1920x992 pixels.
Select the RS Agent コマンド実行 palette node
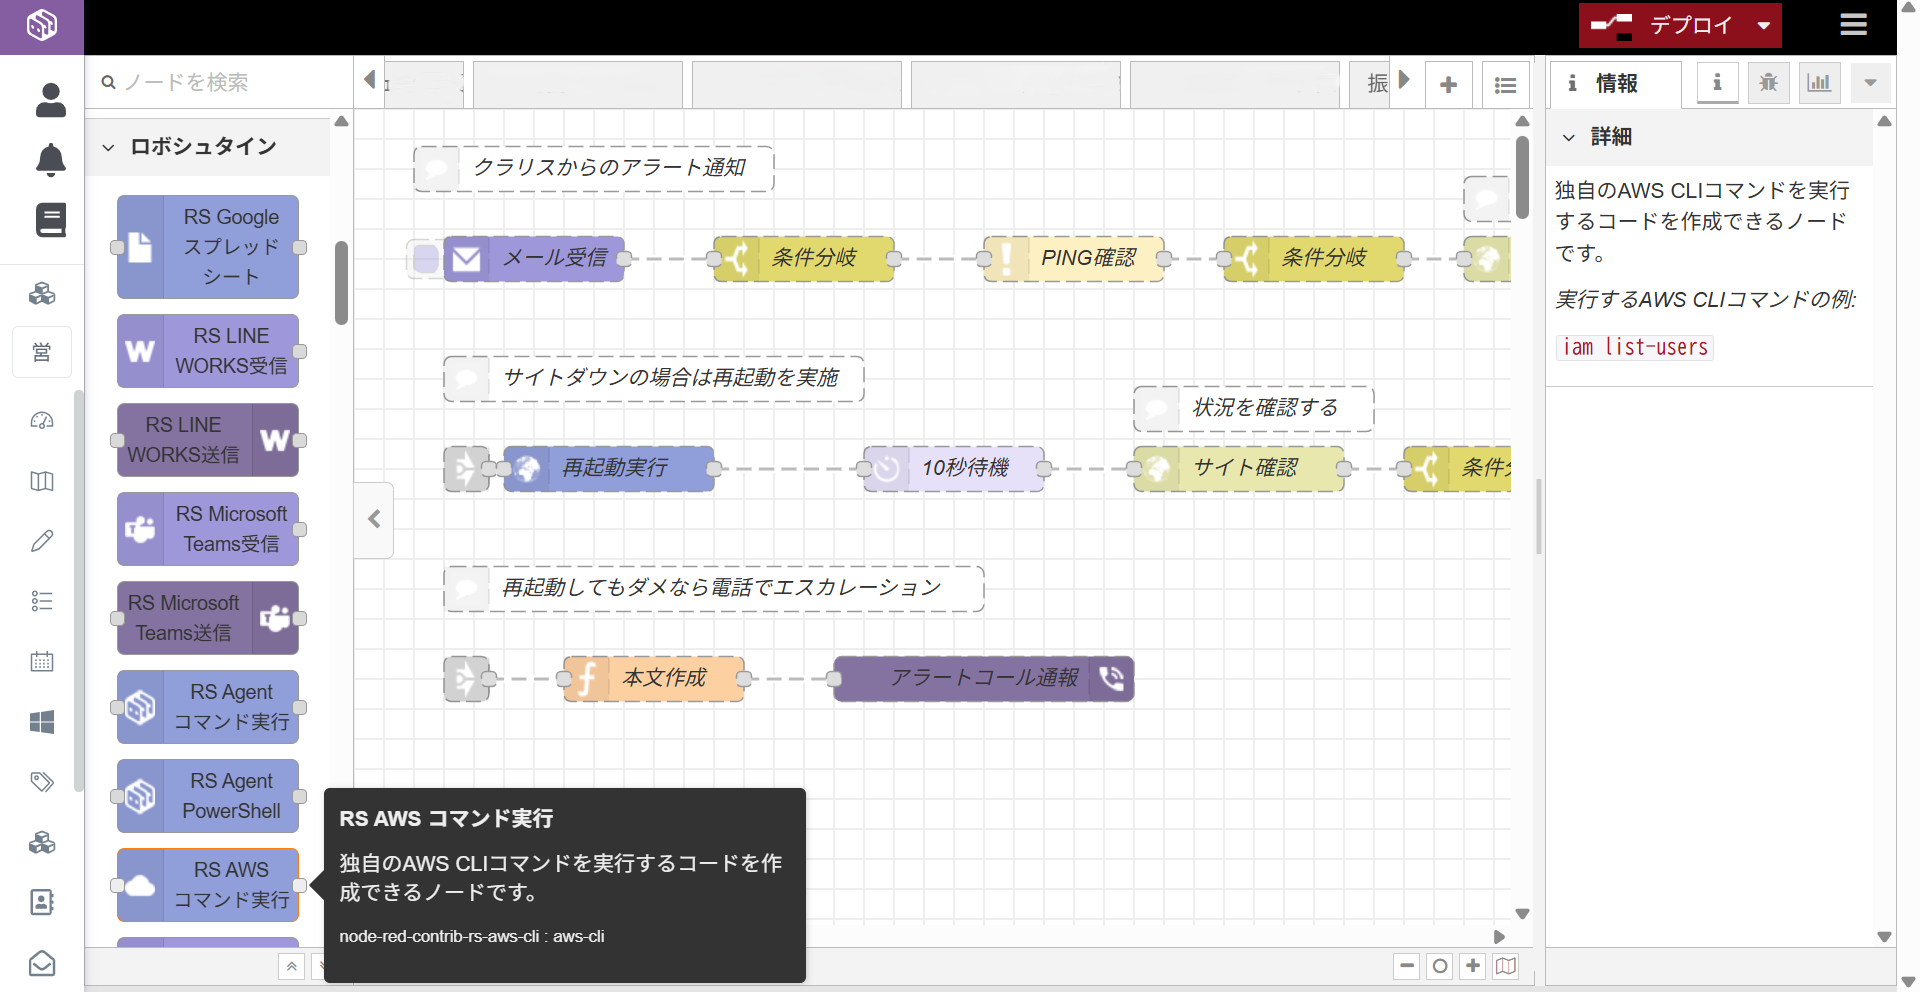tap(208, 707)
